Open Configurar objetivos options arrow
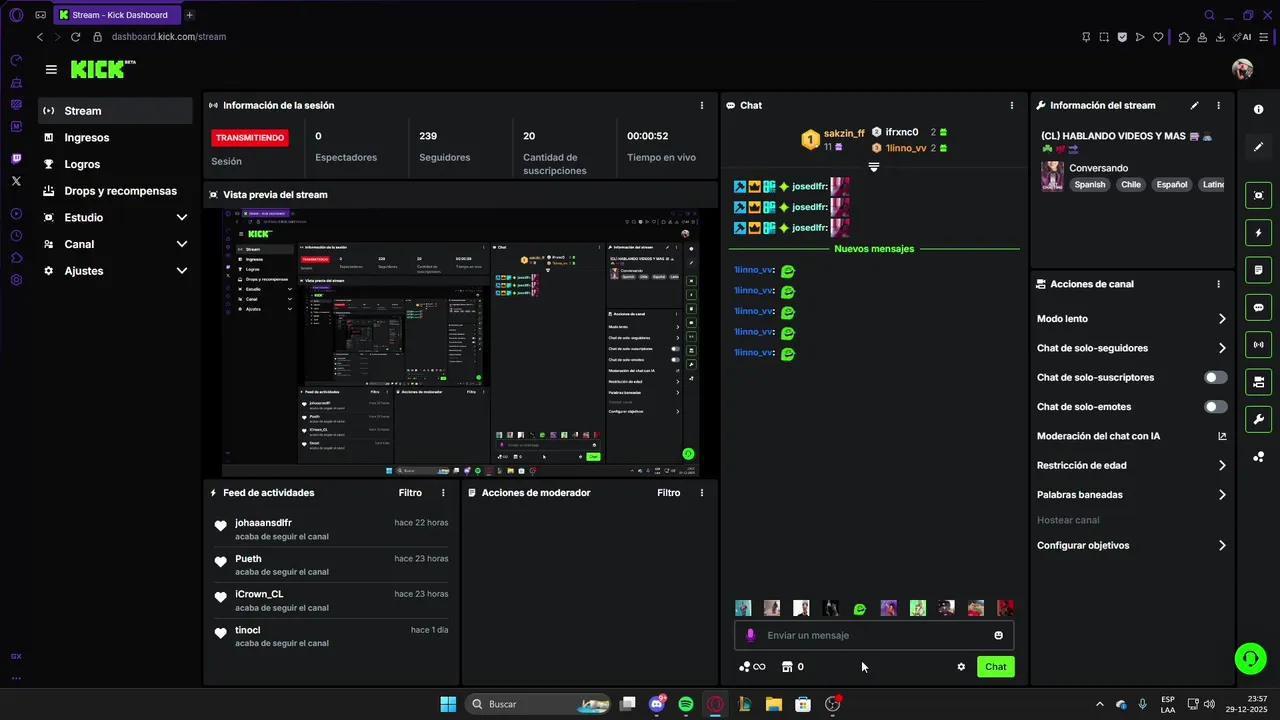 tap(1222, 546)
